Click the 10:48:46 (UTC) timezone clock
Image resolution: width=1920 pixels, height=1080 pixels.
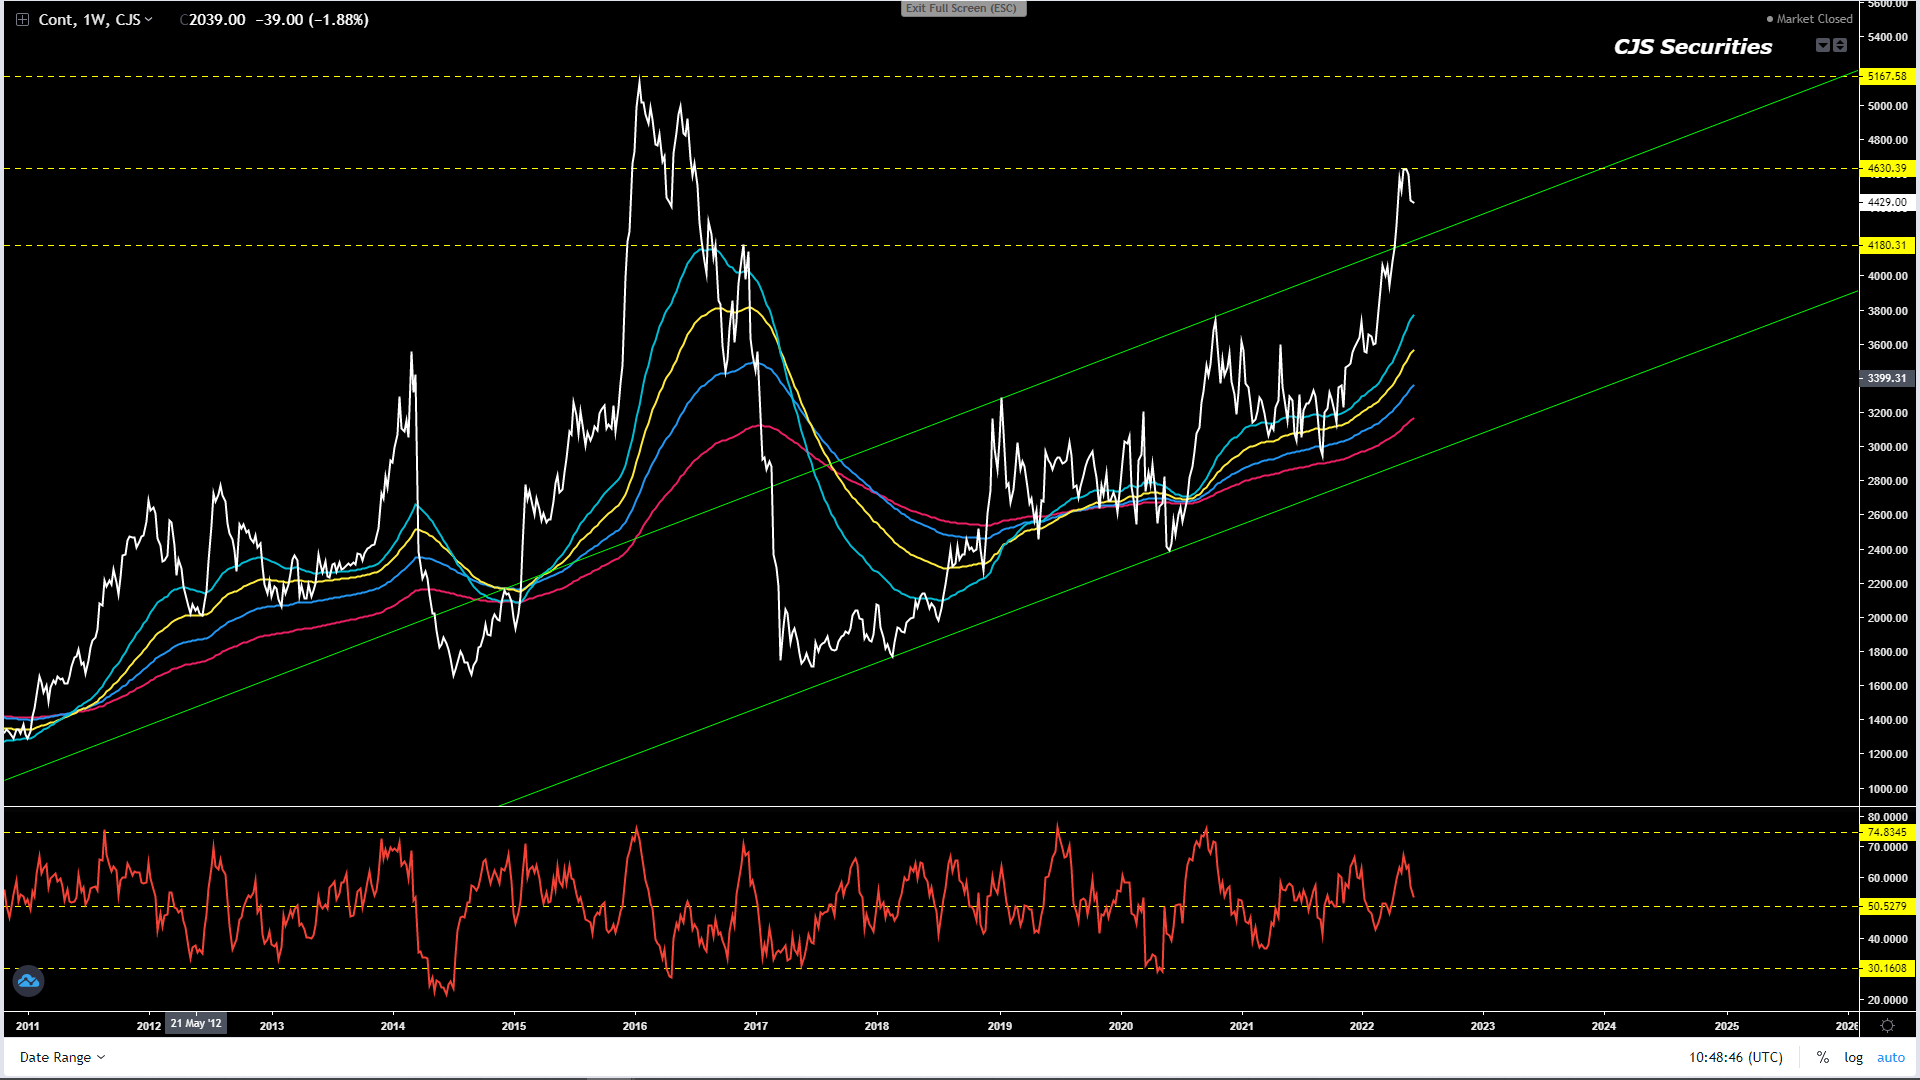(x=1735, y=1057)
